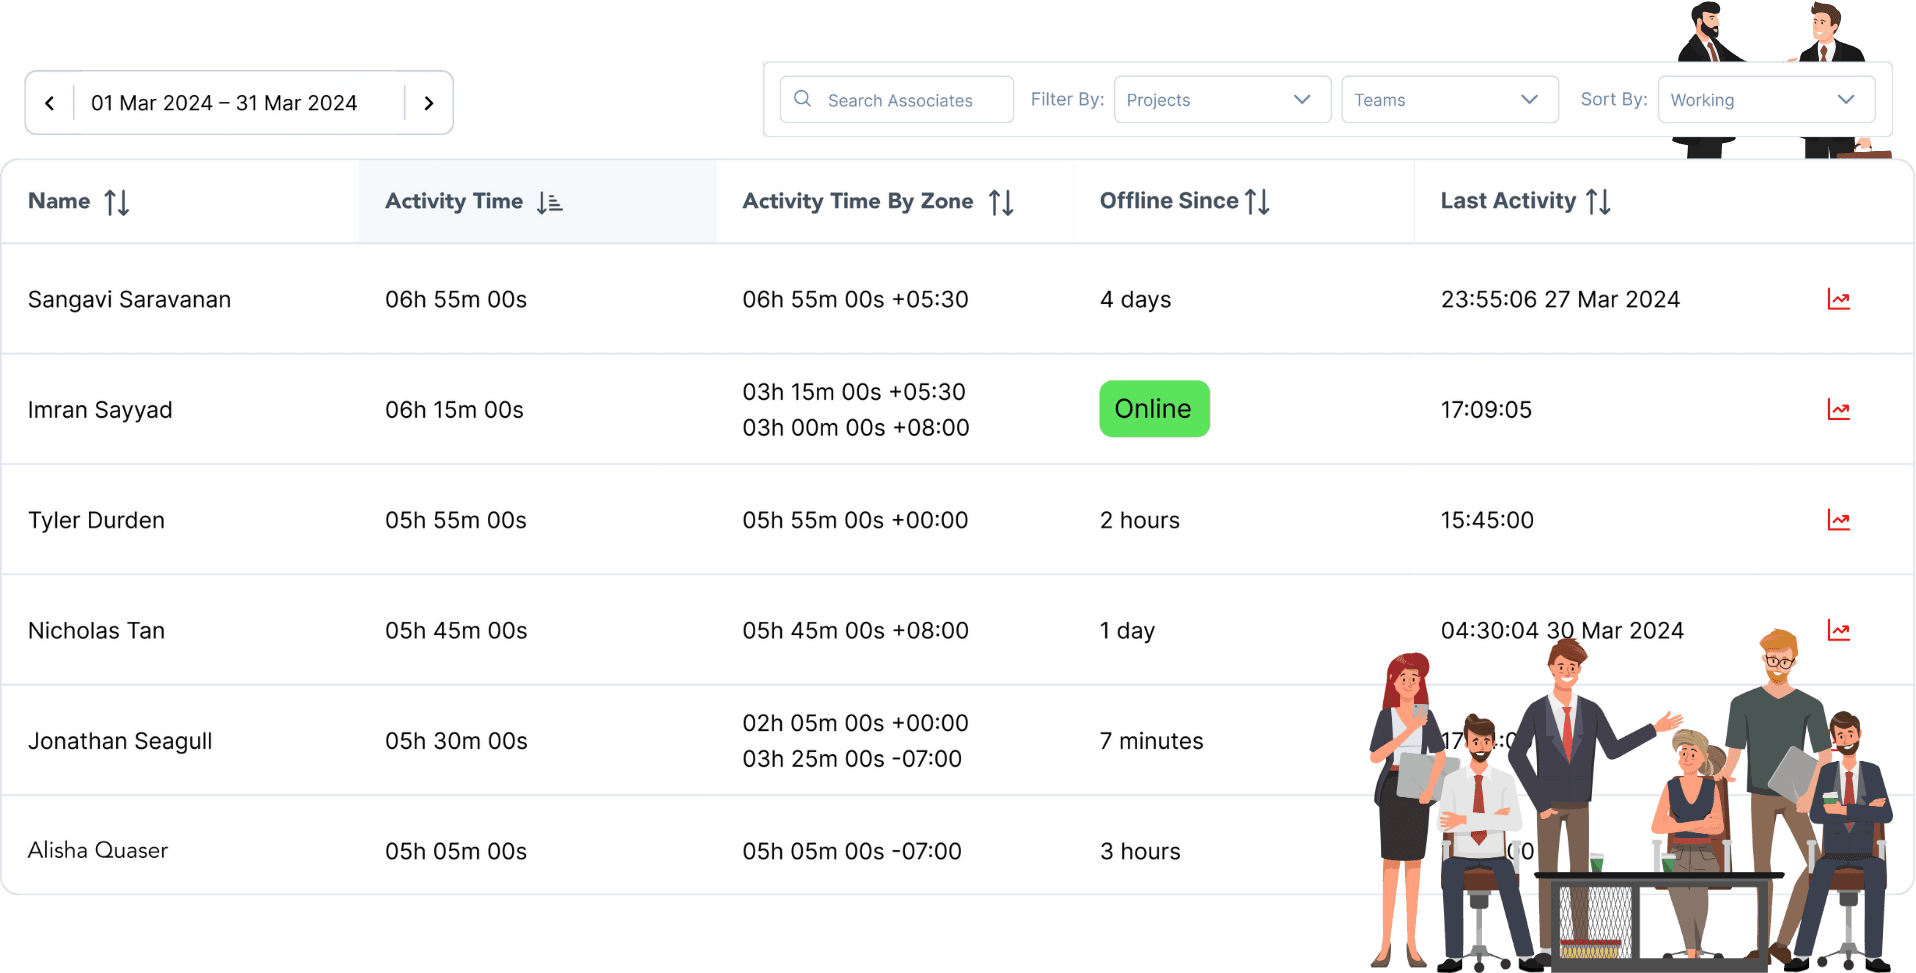Viewport: 1916px width, 973px height.
Task: Click zone entry 05h 05m 00s -07:00
Action: tap(852, 851)
